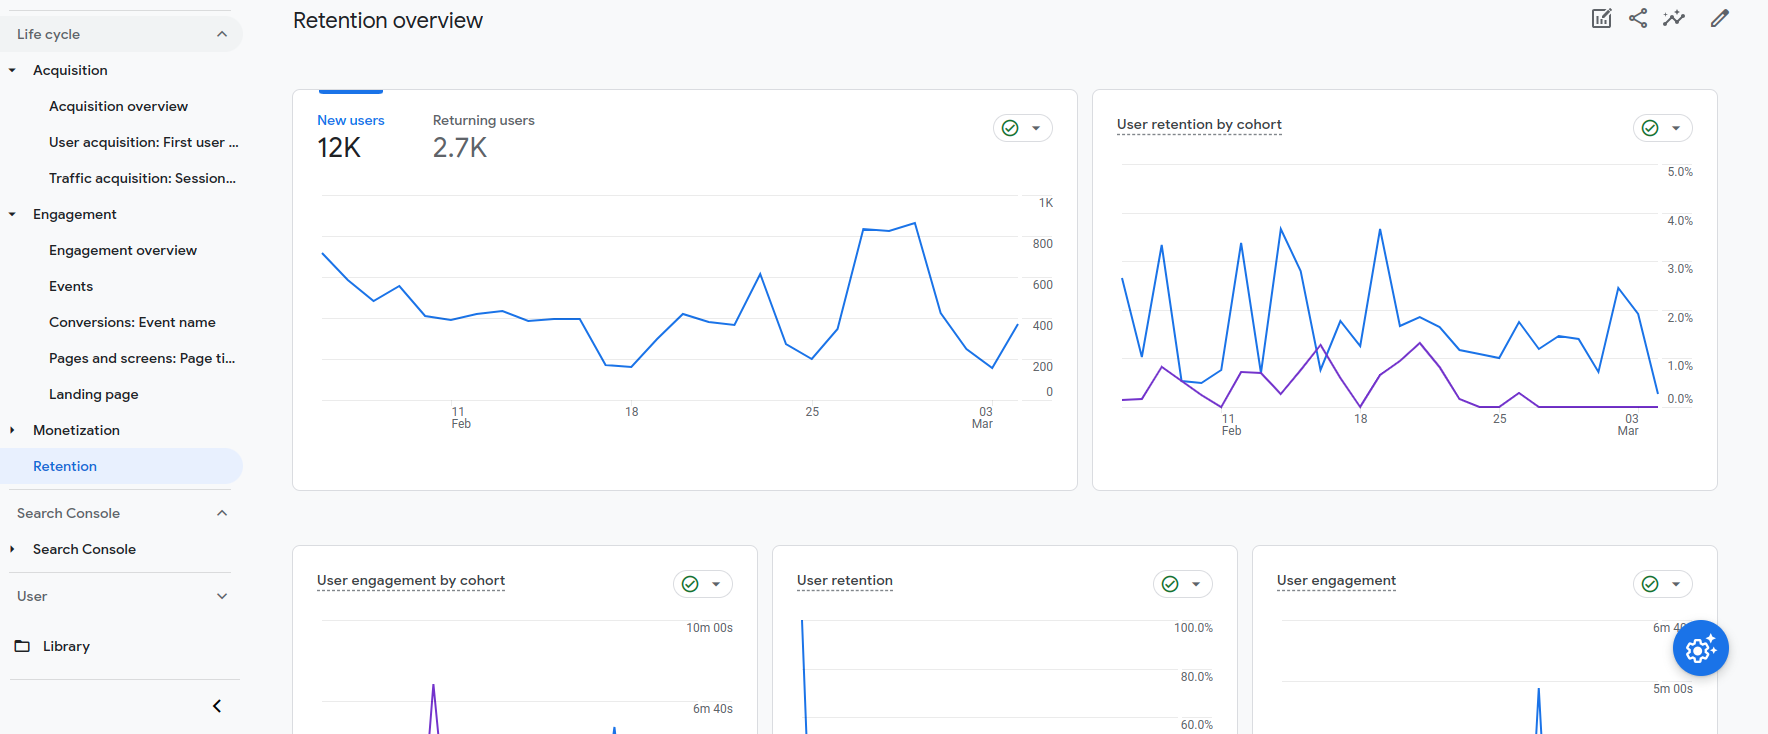The height and width of the screenshot is (734, 1768).
Task: Expand the Monetization tree arrow
Action: (x=12, y=430)
